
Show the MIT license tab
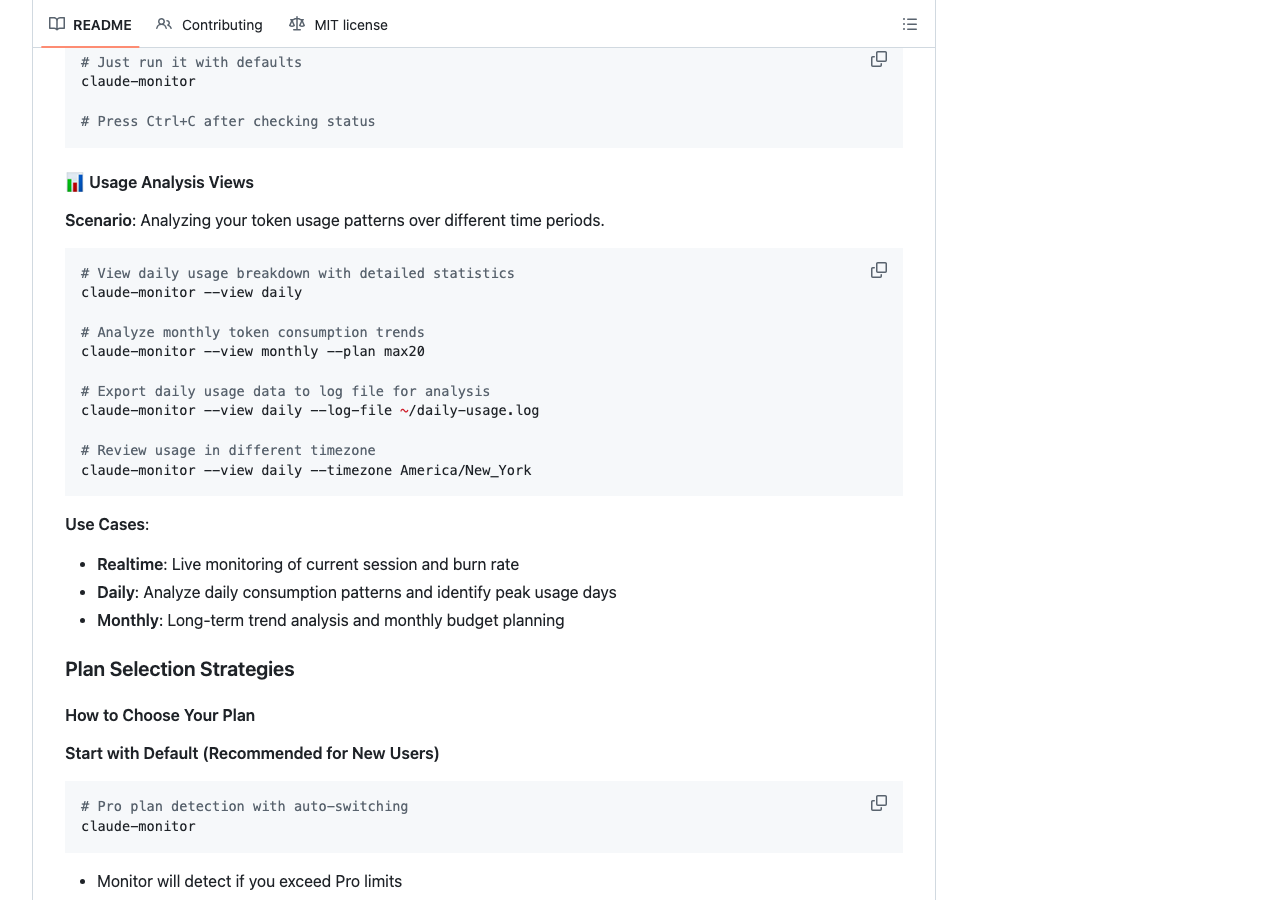350,25
